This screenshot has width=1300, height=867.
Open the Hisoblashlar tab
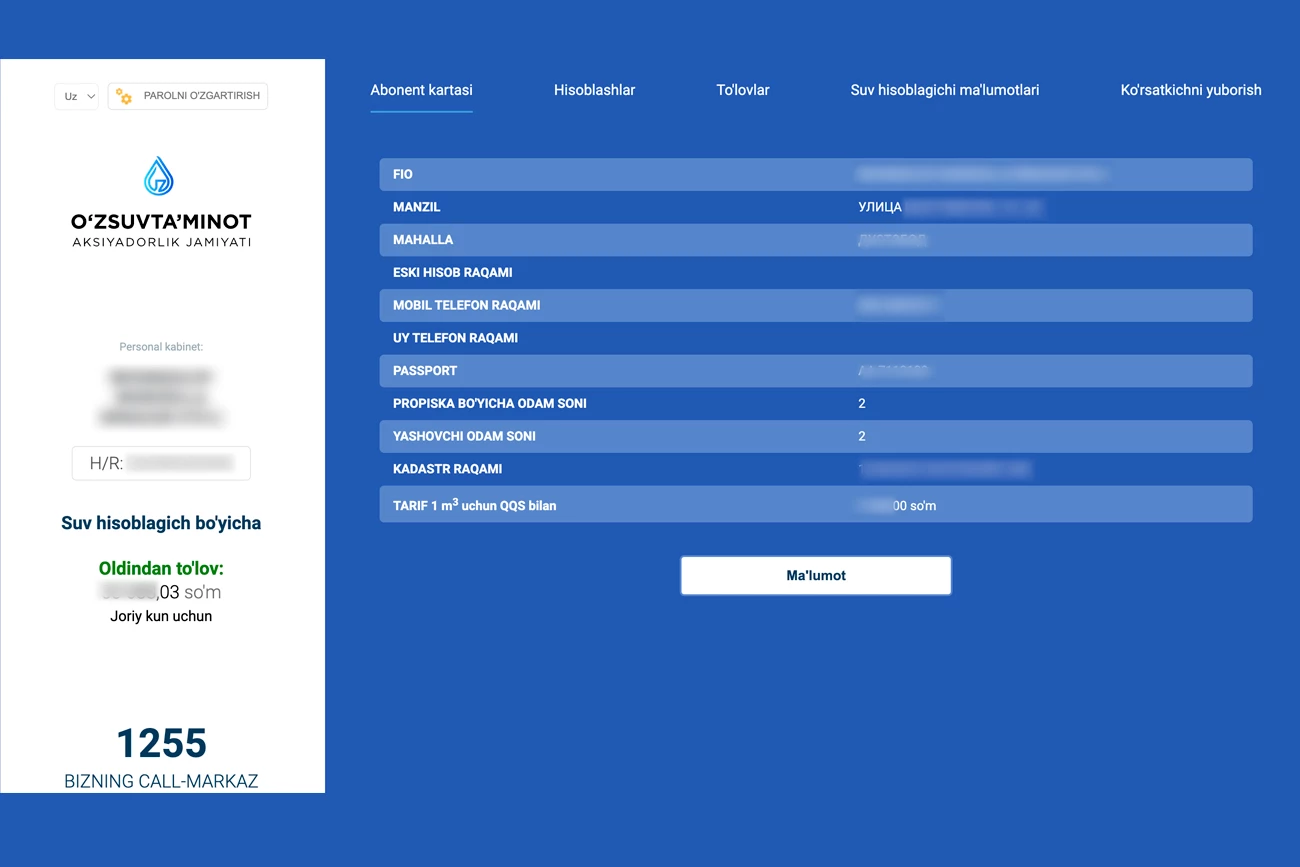click(594, 90)
